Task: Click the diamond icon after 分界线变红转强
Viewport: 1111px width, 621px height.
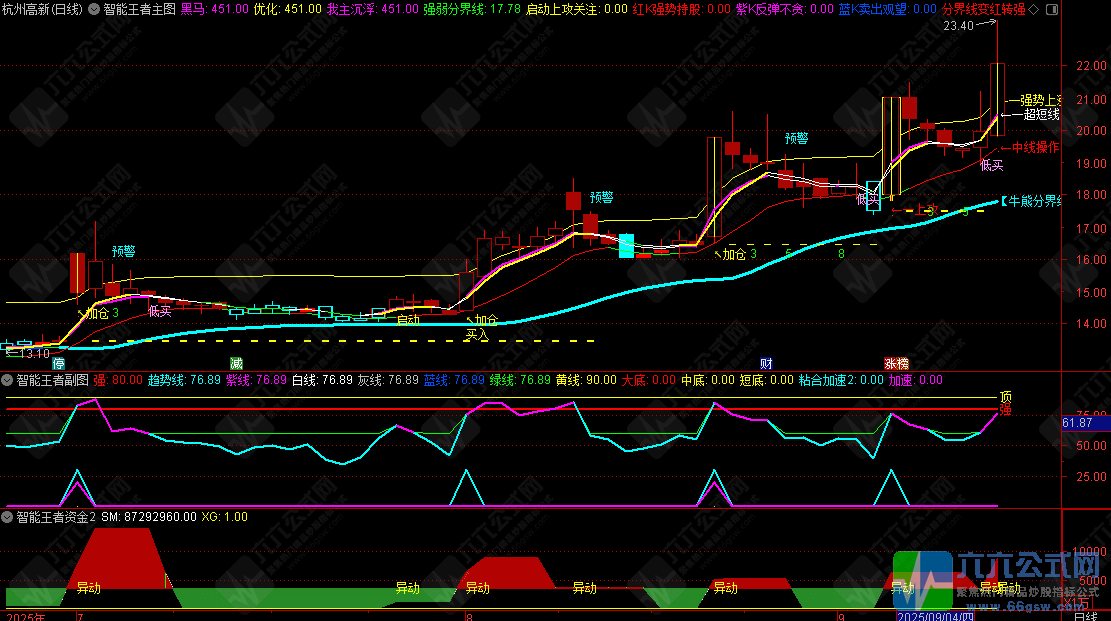Action: pyautogui.click(x=1033, y=9)
